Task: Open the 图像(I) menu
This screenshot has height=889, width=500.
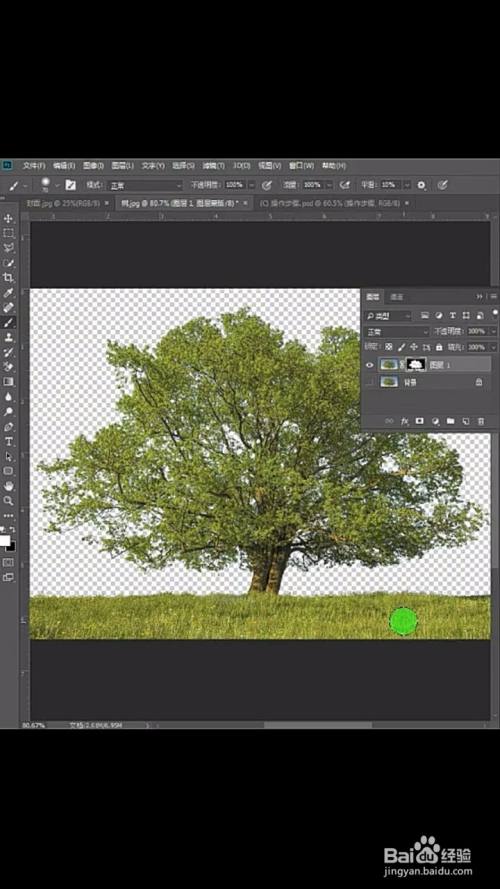Action: (x=94, y=166)
